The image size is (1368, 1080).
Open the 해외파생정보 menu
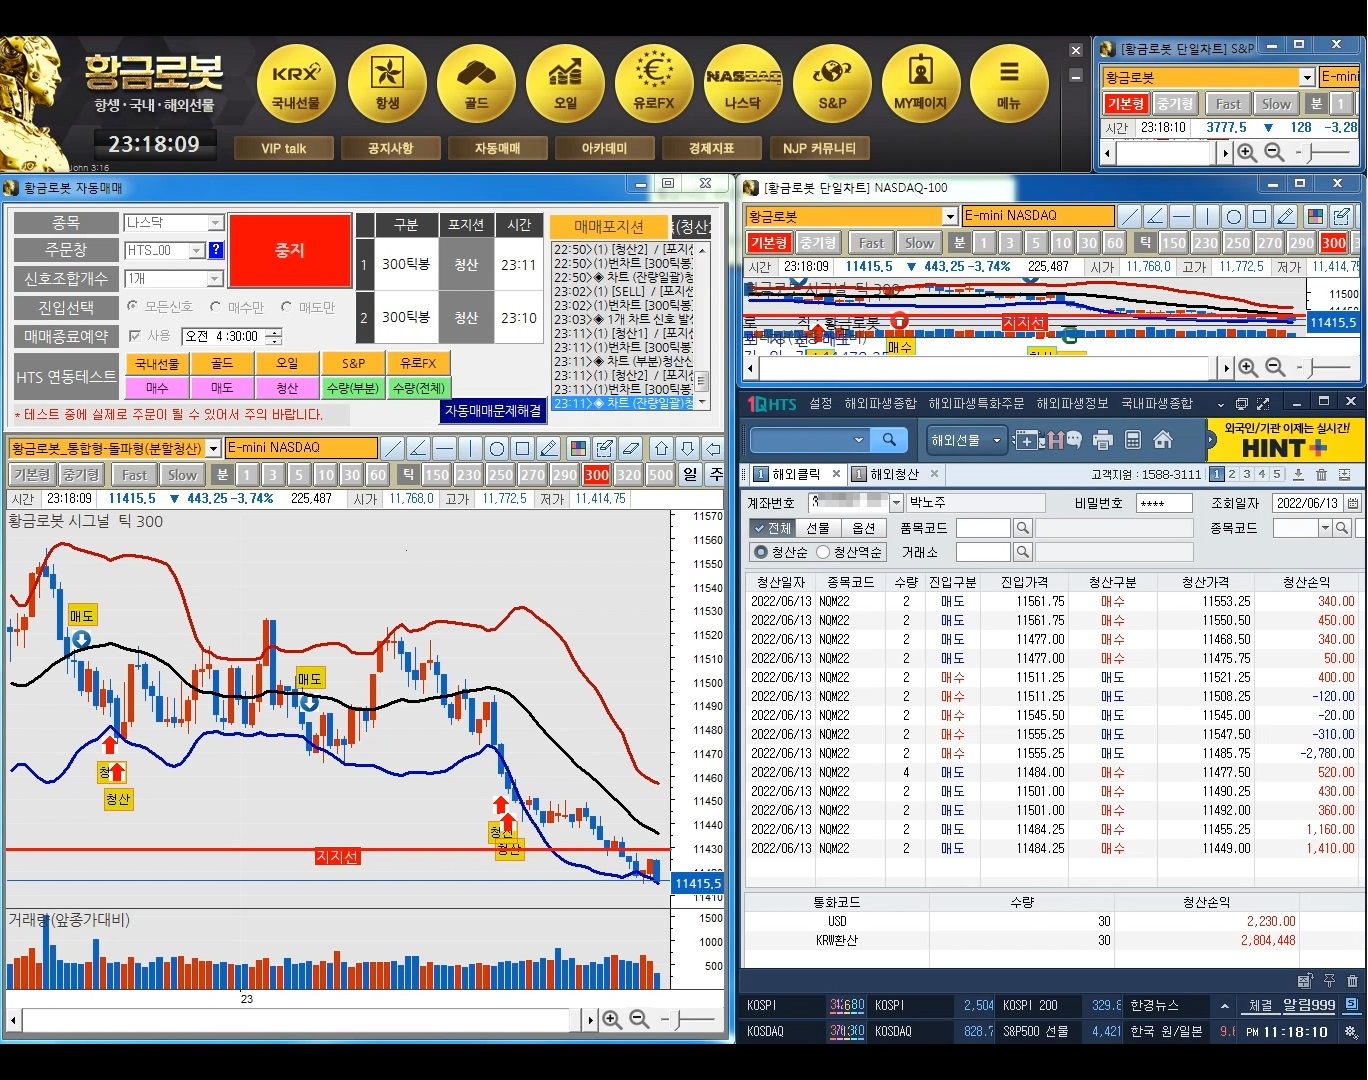click(1072, 403)
